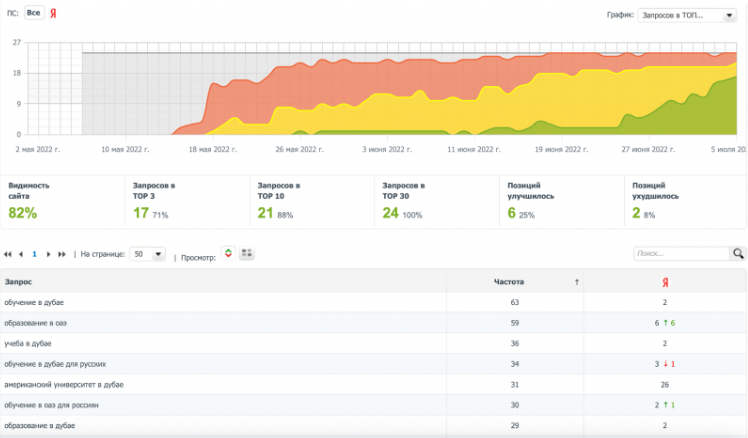Open the На странице count dropdown
Image resolution: width=748 pixels, height=438 pixels.
click(147, 254)
